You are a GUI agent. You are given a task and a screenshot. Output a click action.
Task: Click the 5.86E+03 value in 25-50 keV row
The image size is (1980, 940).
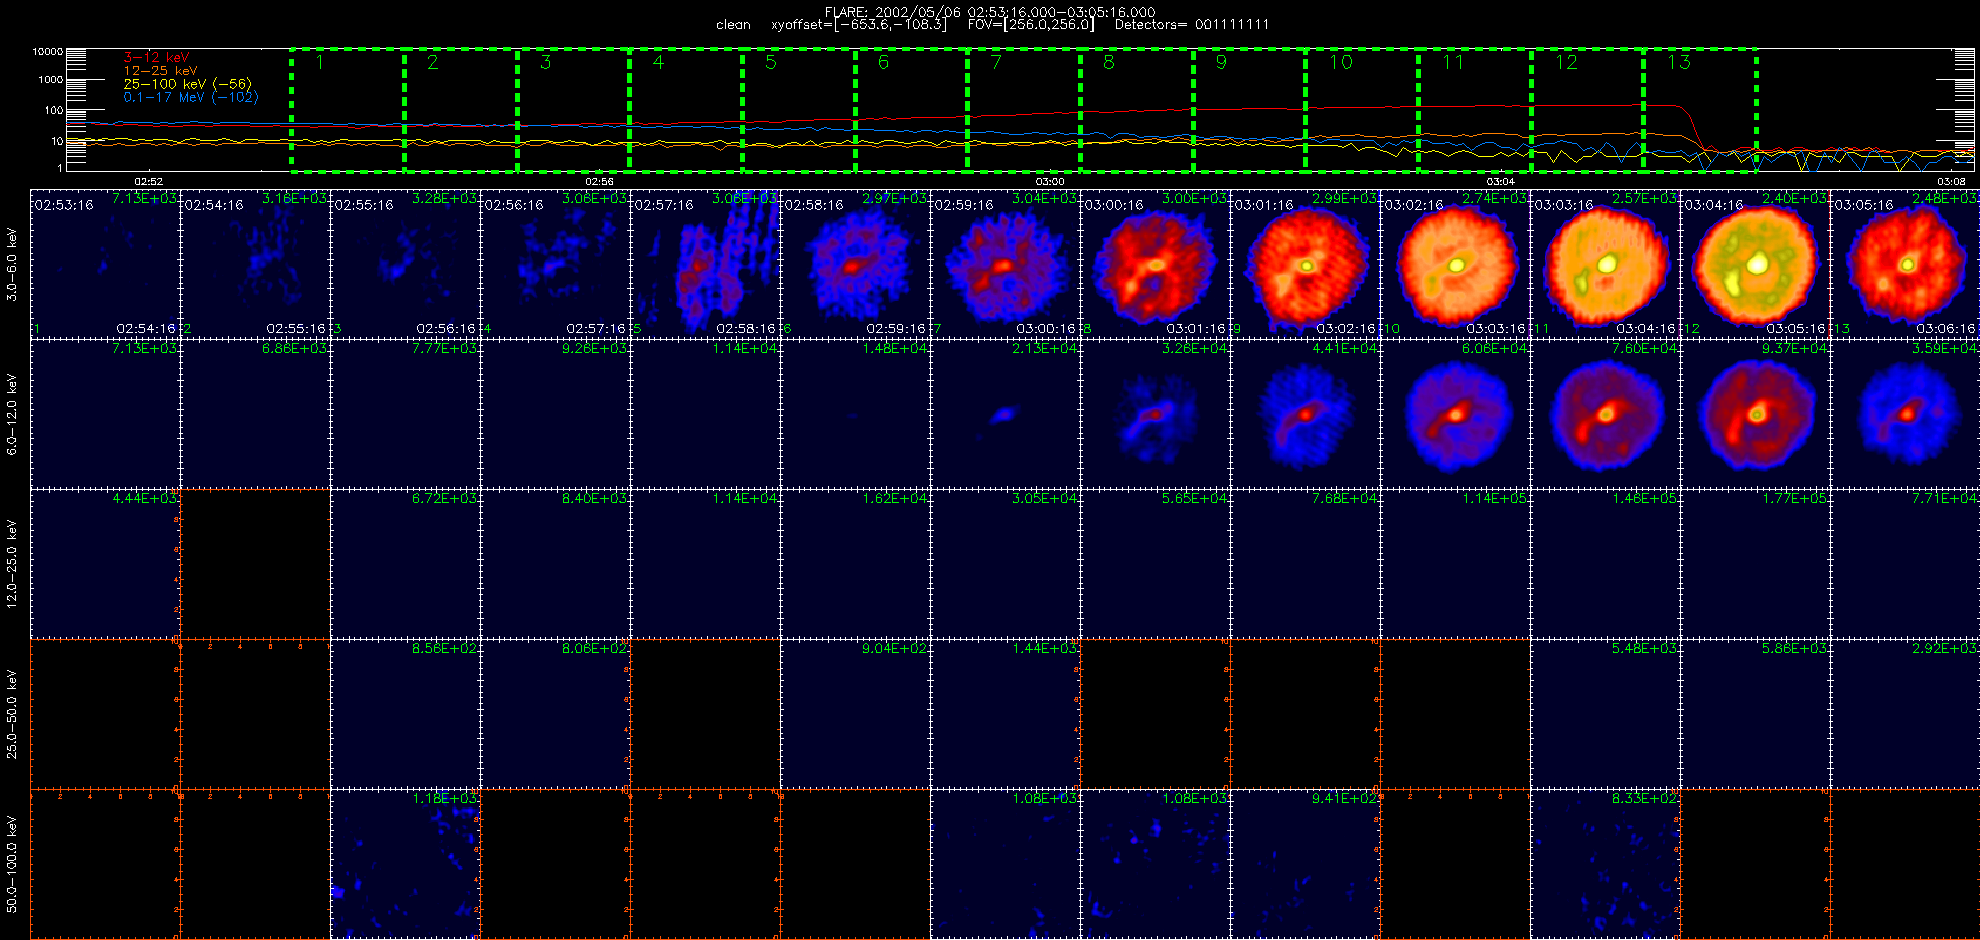click(x=1795, y=648)
